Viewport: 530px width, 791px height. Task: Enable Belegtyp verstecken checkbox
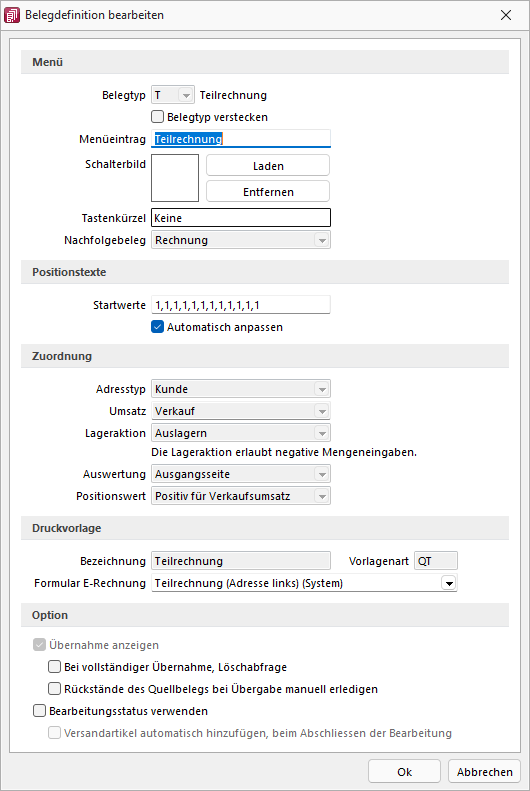158,117
